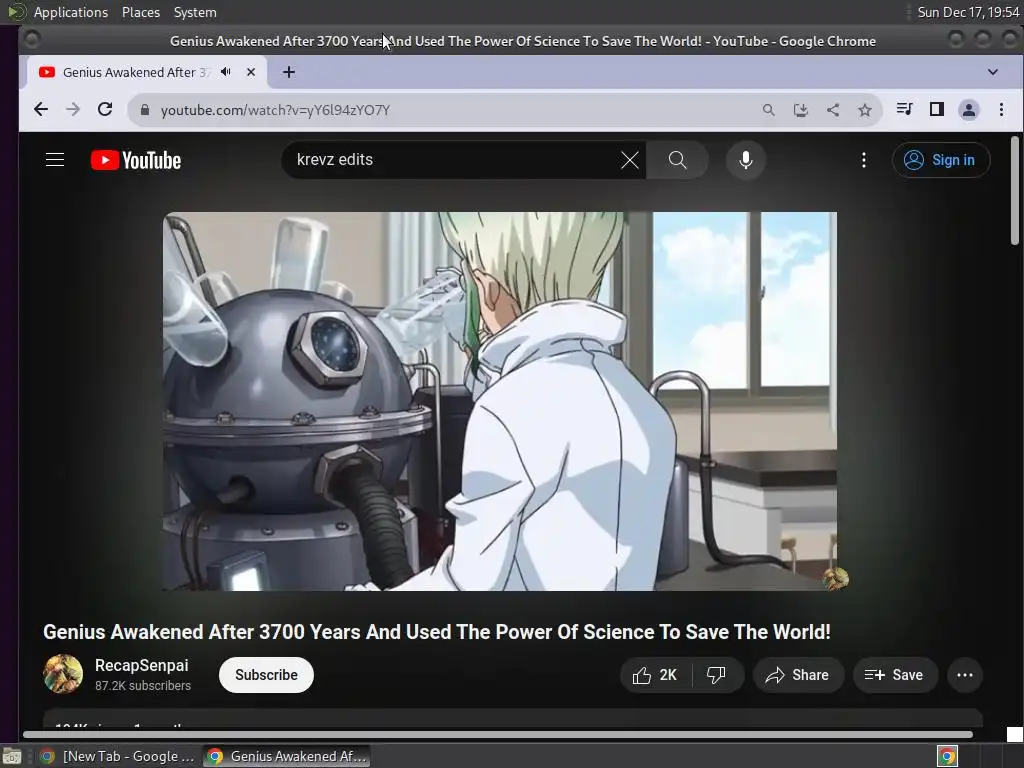Open the Chrome three-dot menu
The image size is (1024, 768).
click(x=1001, y=110)
